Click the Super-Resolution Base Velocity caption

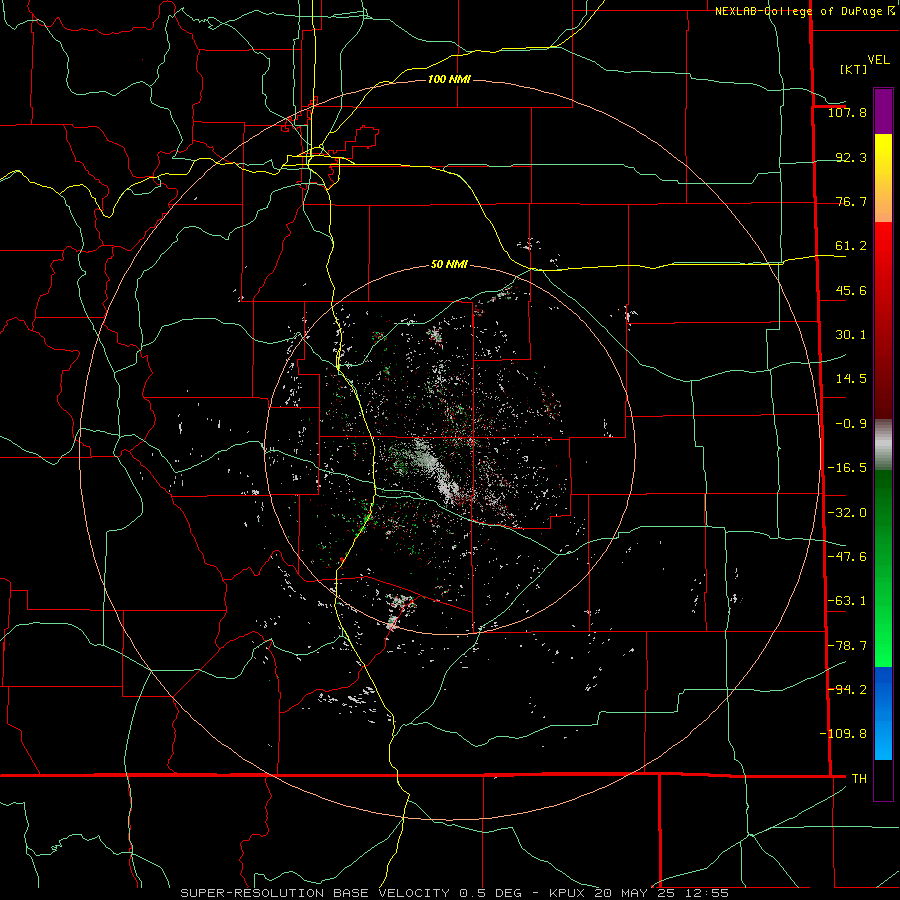tap(455, 893)
